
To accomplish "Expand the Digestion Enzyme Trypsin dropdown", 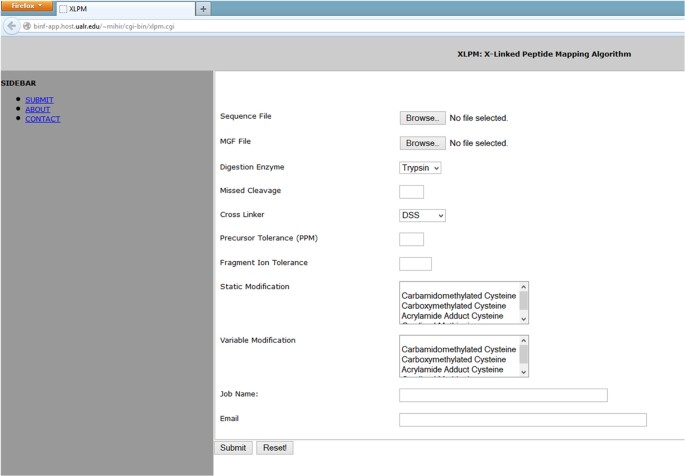I will pos(420,167).
